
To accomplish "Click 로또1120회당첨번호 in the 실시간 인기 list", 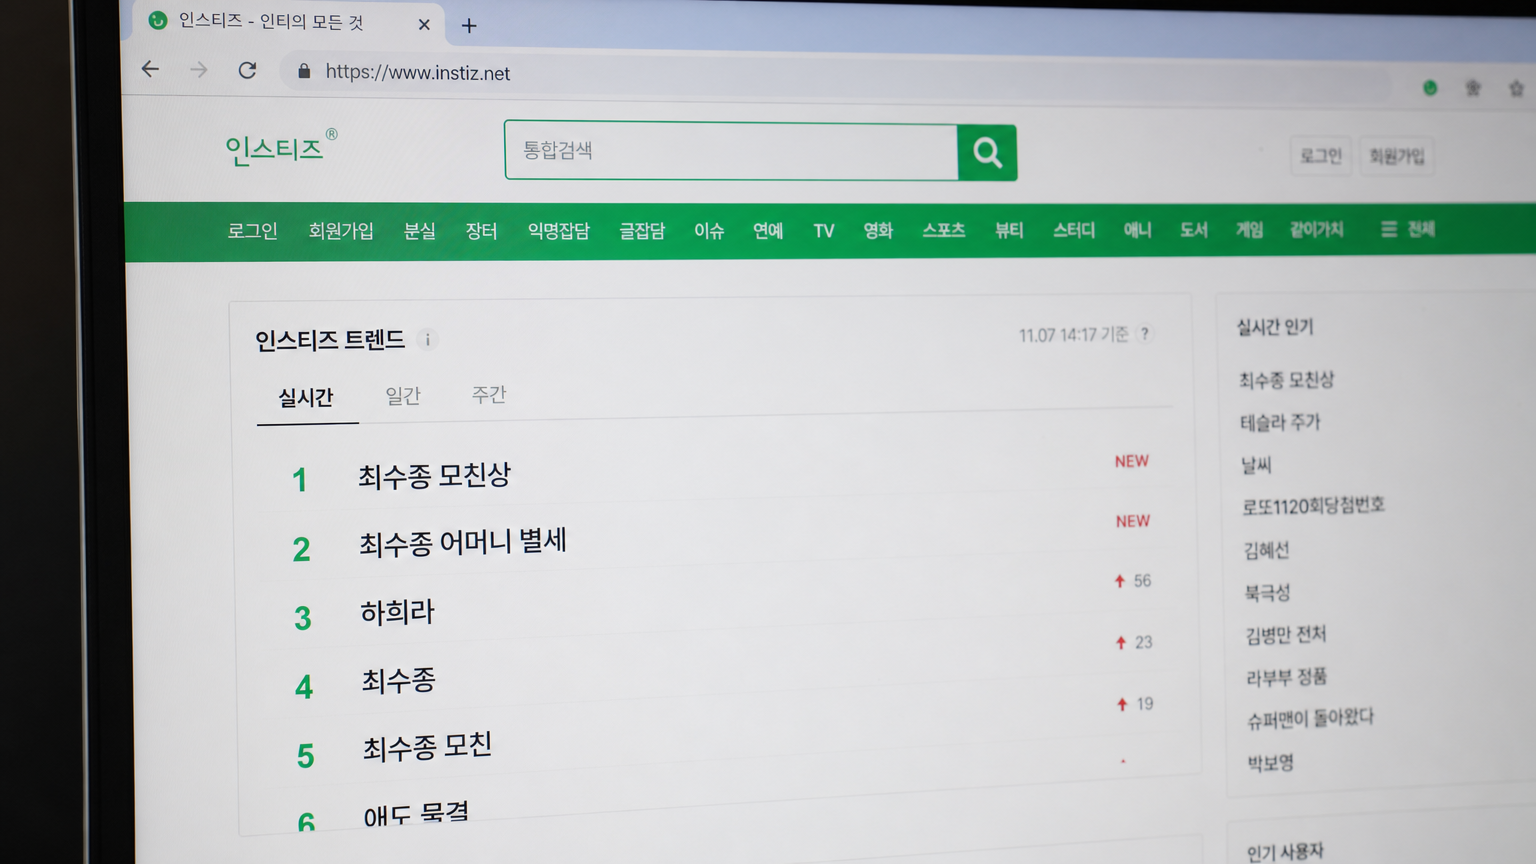I will (x=1313, y=506).
